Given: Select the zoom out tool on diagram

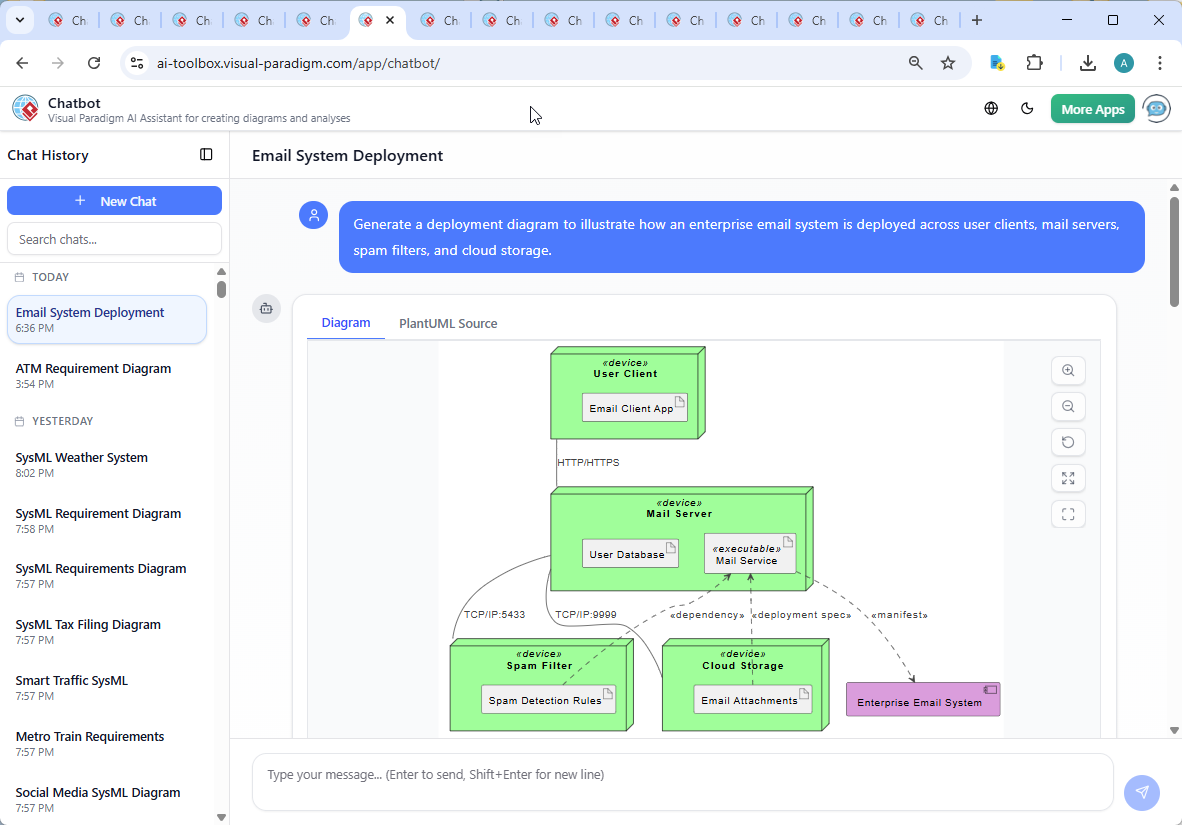Looking at the screenshot, I should tap(1068, 406).
